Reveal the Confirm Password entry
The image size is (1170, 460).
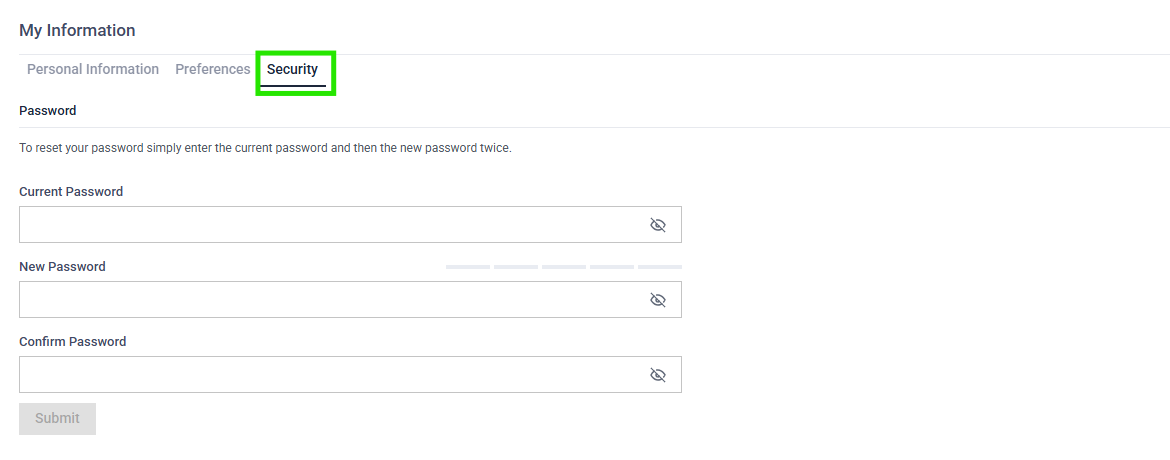click(657, 375)
